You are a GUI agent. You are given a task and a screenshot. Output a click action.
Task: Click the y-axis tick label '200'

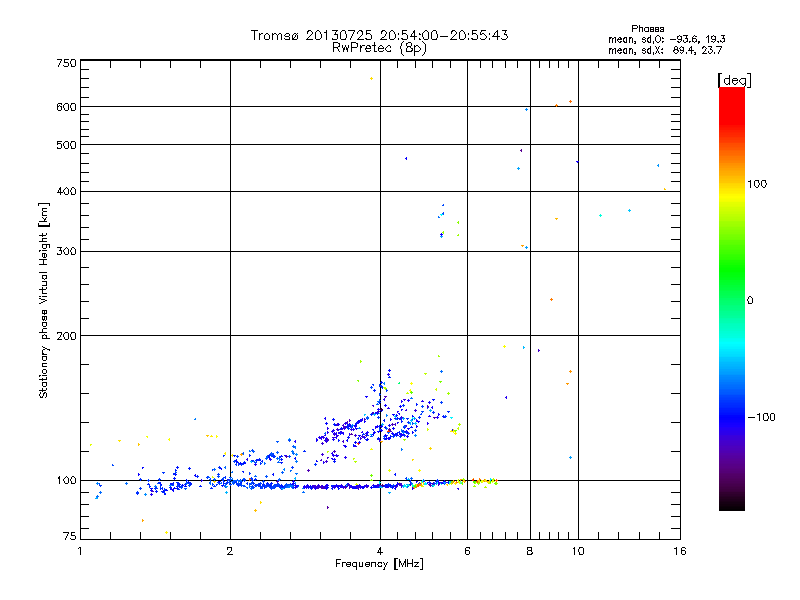(x=66, y=336)
